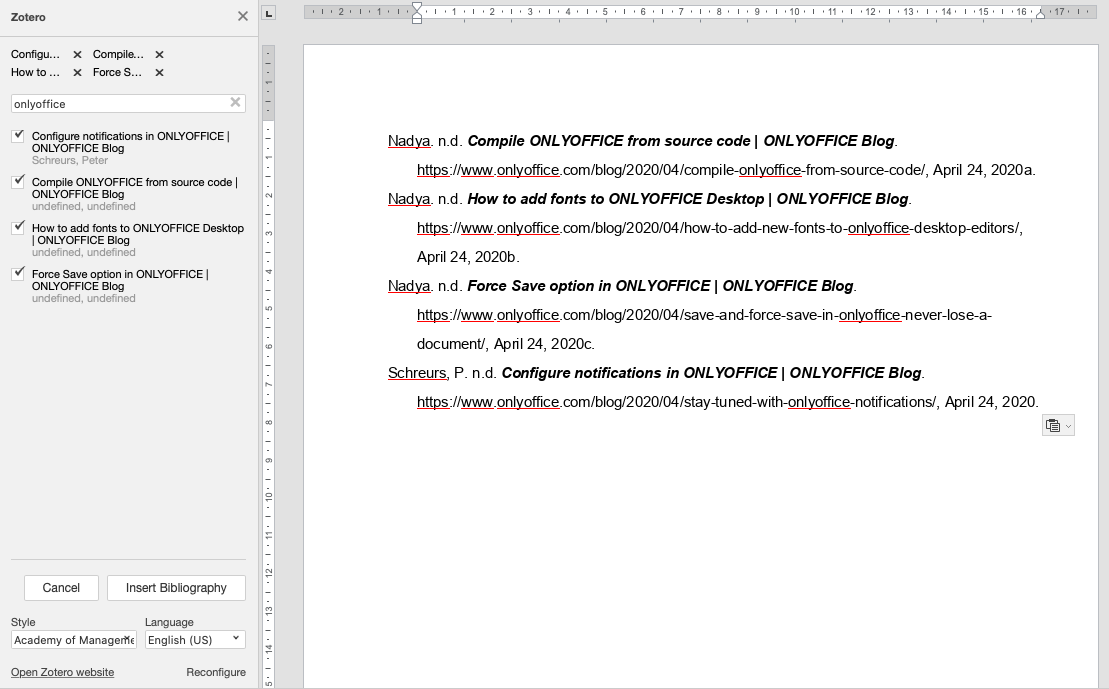Click the left indent marker below ruler
This screenshot has width=1109, height=689.
tap(417, 18)
